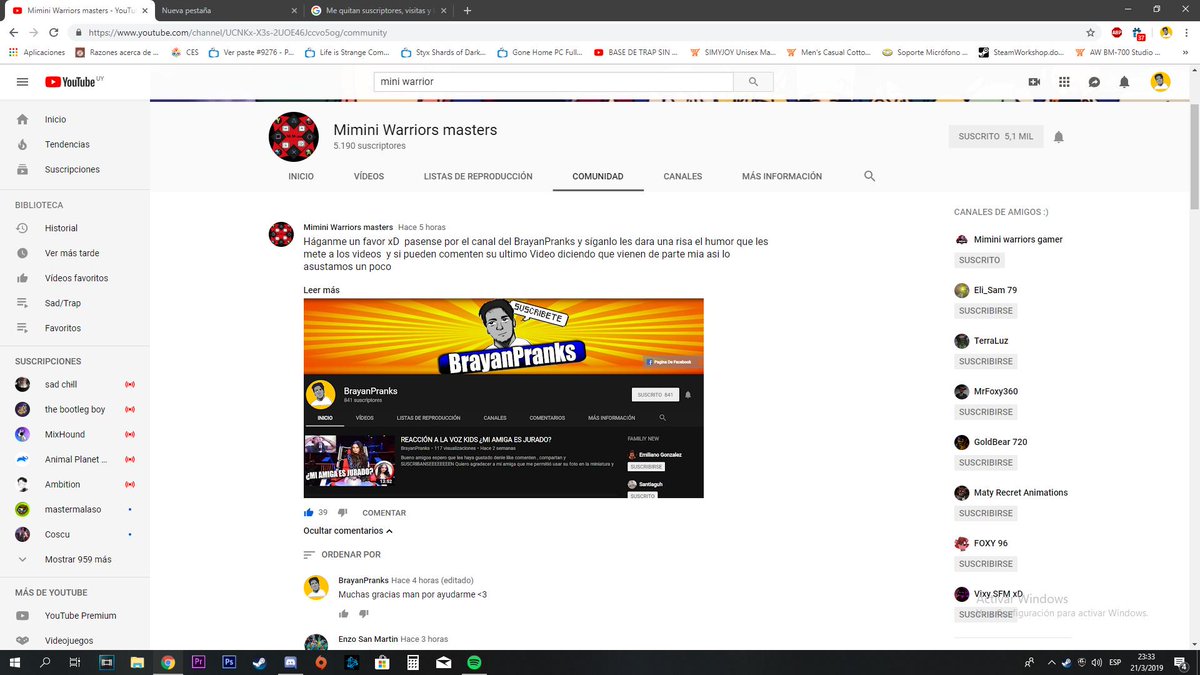Open the BrayanPranks post image
The height and width of the screenshot is (675, 1200).
503,398
